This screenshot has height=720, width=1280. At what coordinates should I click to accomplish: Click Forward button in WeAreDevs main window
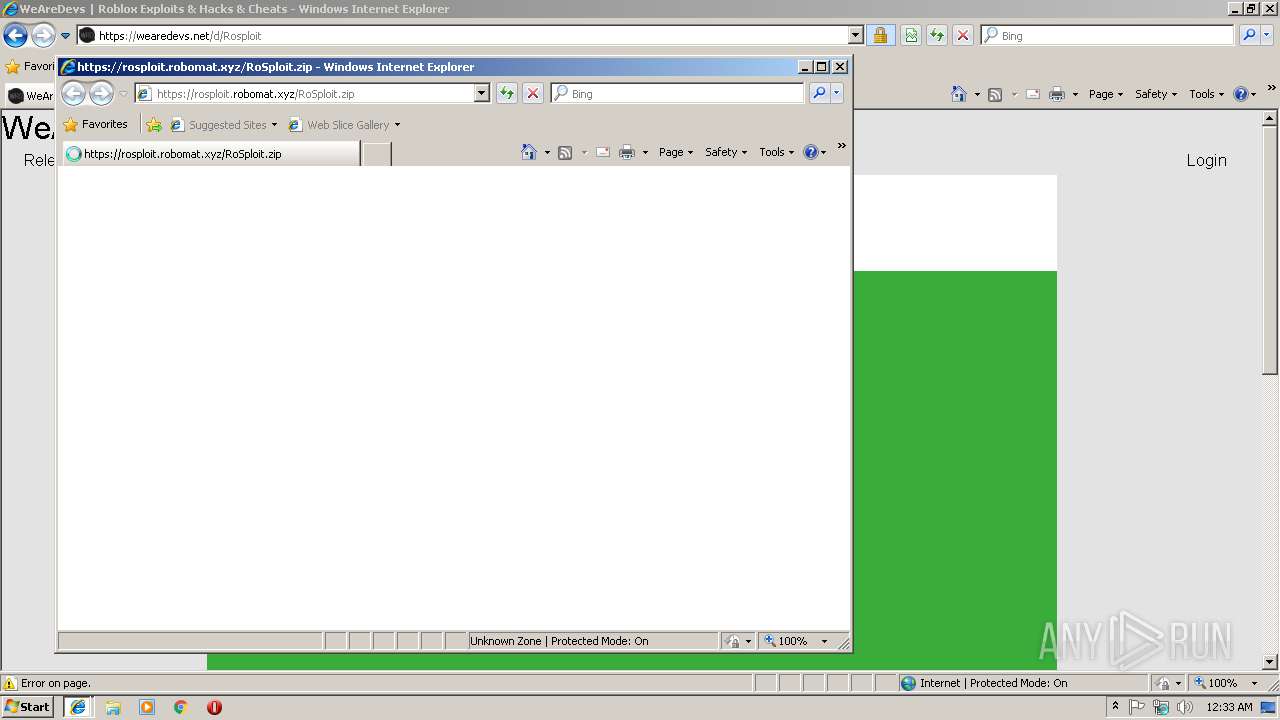pyautogui.click(x=43, y=35)
